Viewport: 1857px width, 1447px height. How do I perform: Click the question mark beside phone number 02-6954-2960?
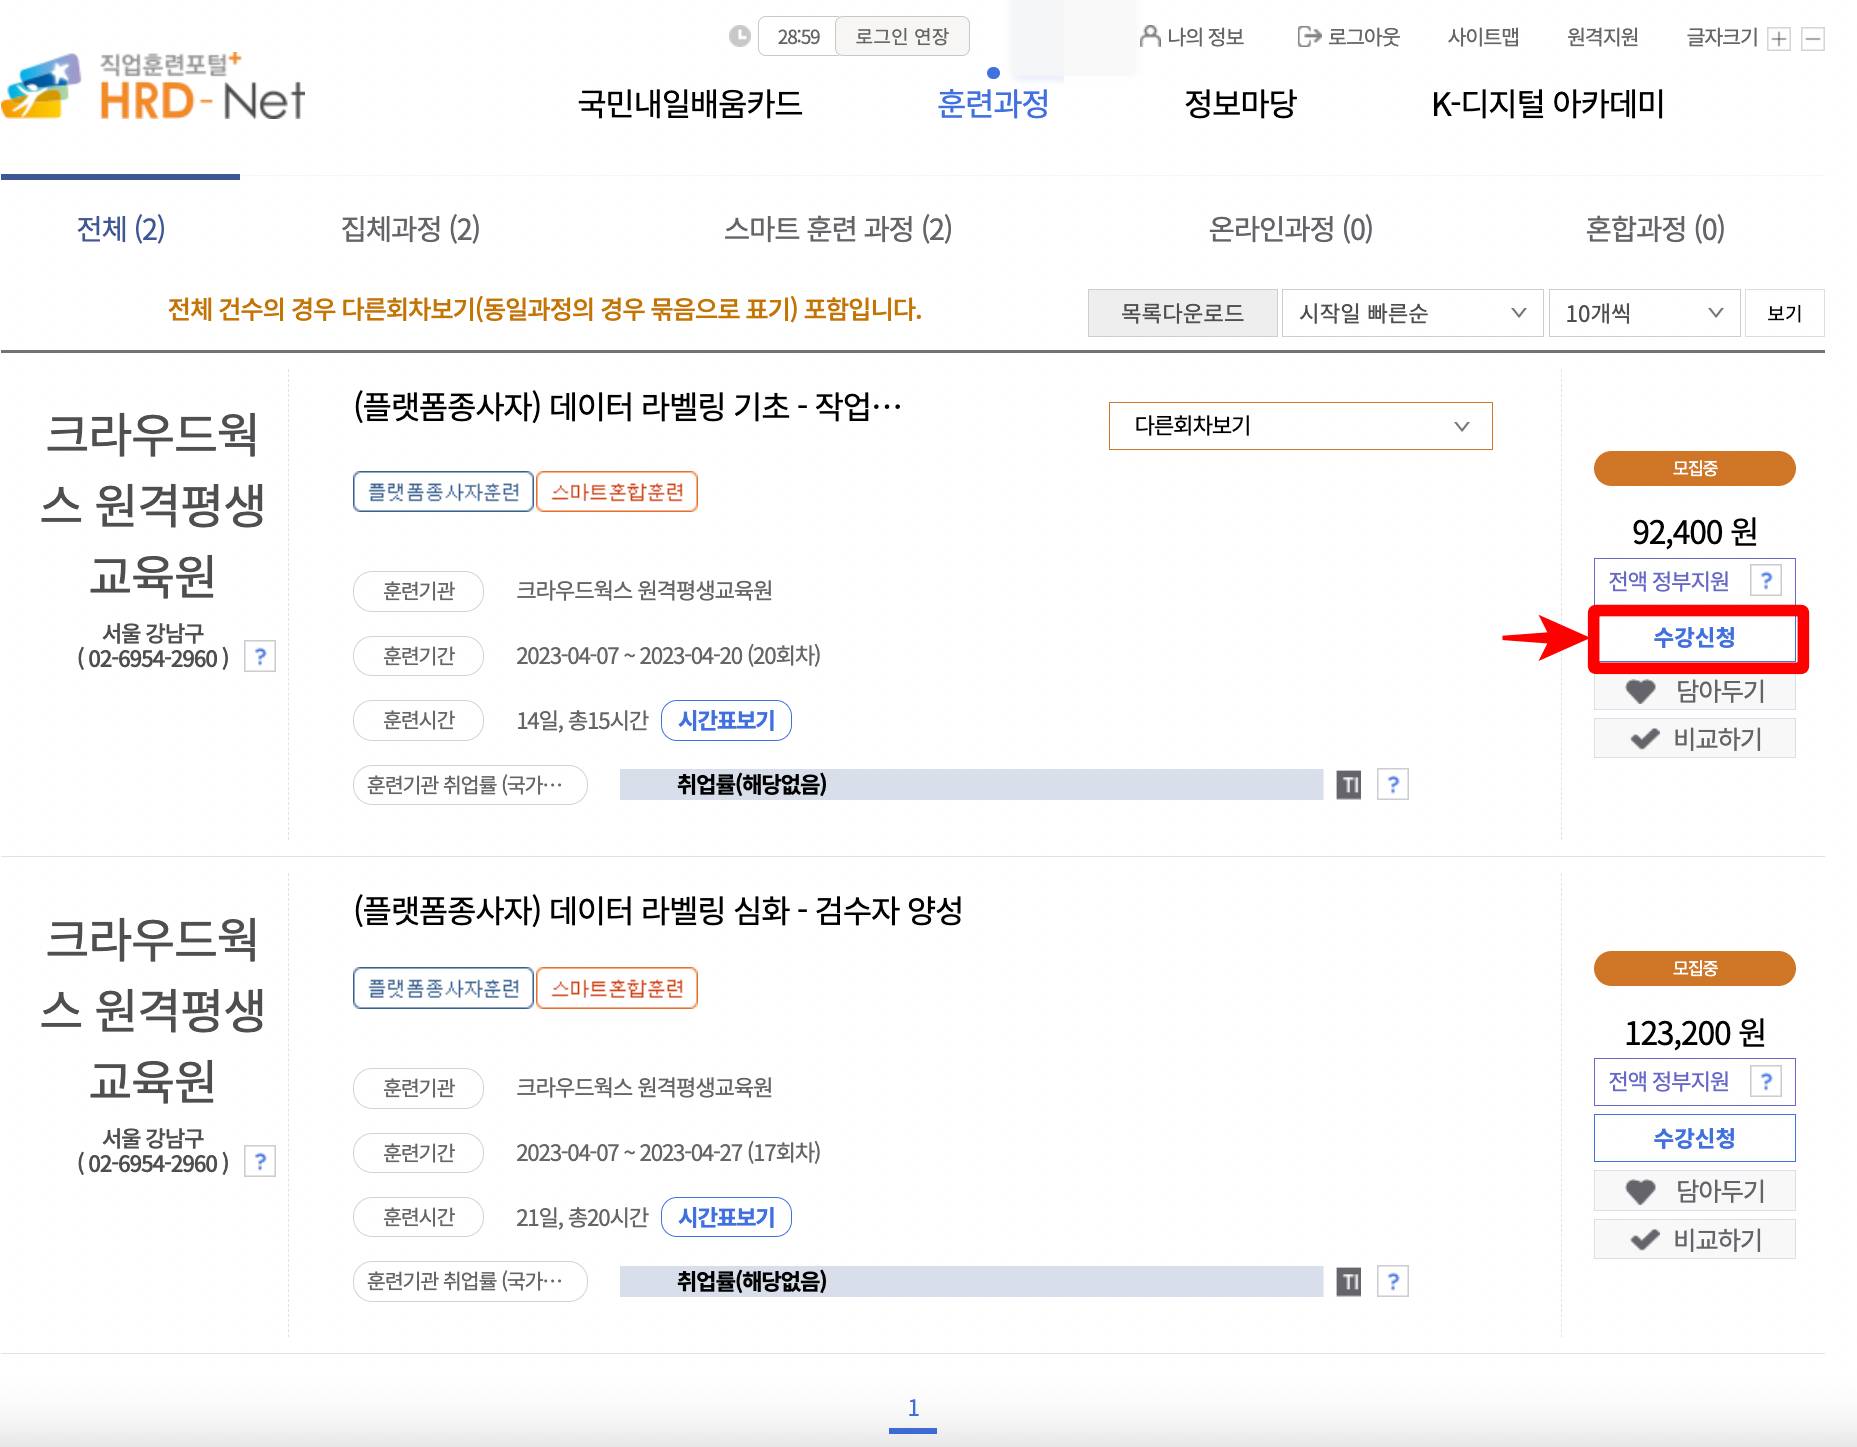(261, 657)
